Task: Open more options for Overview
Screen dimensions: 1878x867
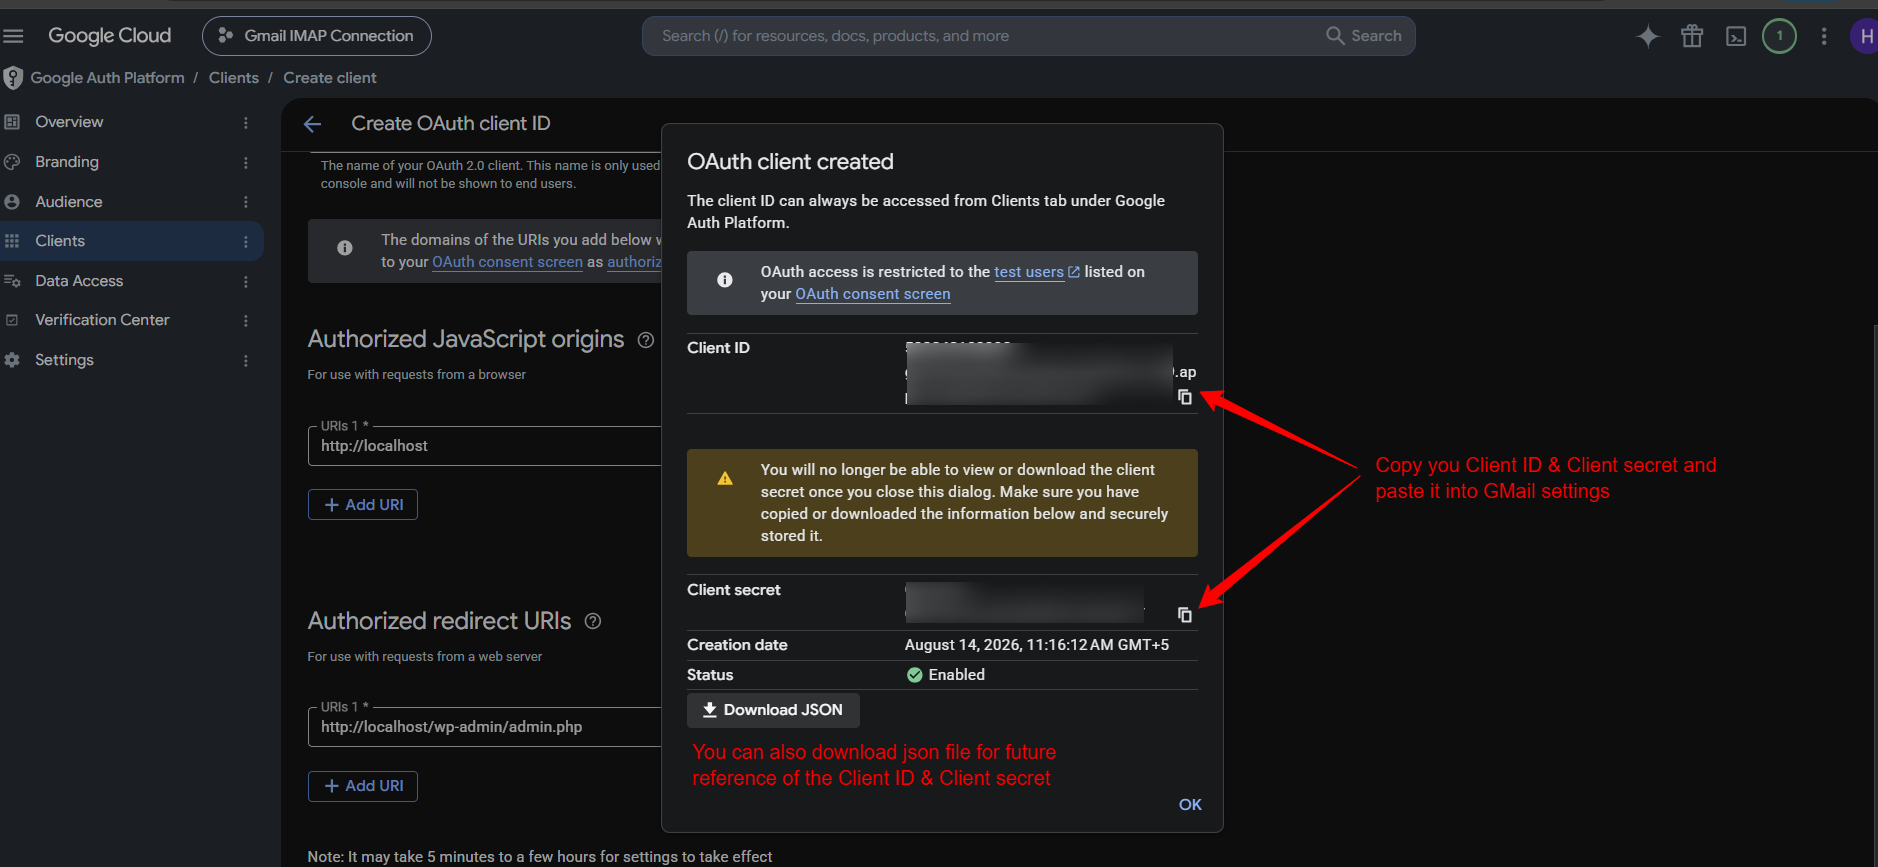Action: coord(246,122)
